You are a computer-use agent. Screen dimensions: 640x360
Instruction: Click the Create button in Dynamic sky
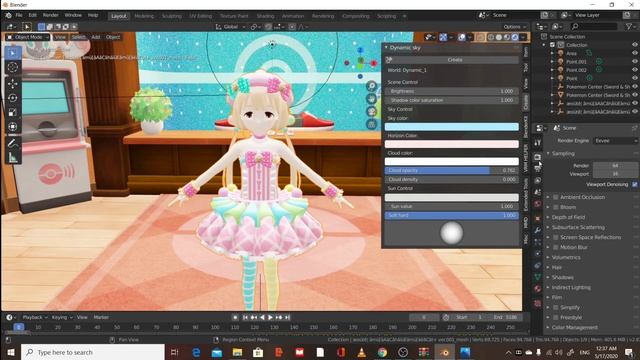click(452, 60)
